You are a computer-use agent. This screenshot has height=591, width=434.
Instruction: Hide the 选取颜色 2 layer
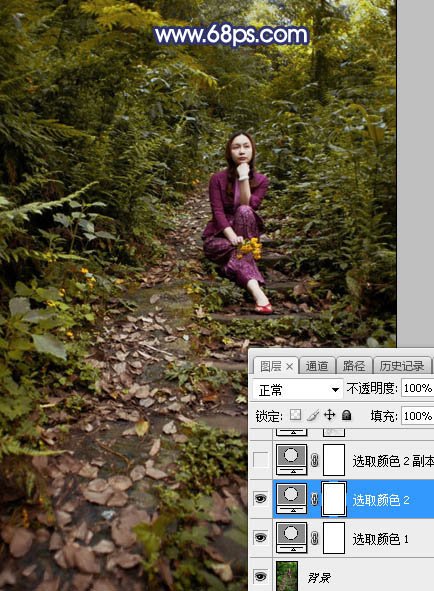pos(261,499)
